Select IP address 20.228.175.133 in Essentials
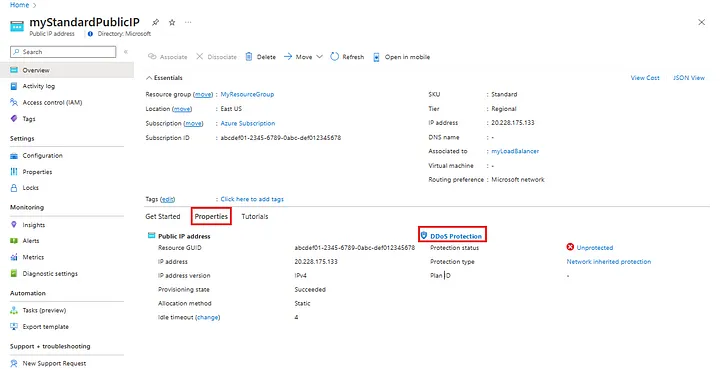The image size is (720, 369). 513,123
